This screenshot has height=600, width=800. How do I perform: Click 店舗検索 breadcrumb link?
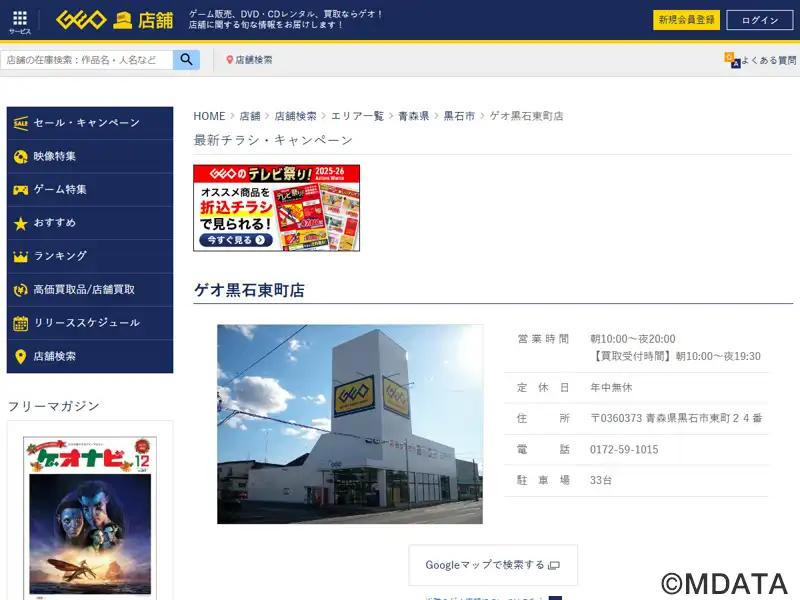click(295, 116)
